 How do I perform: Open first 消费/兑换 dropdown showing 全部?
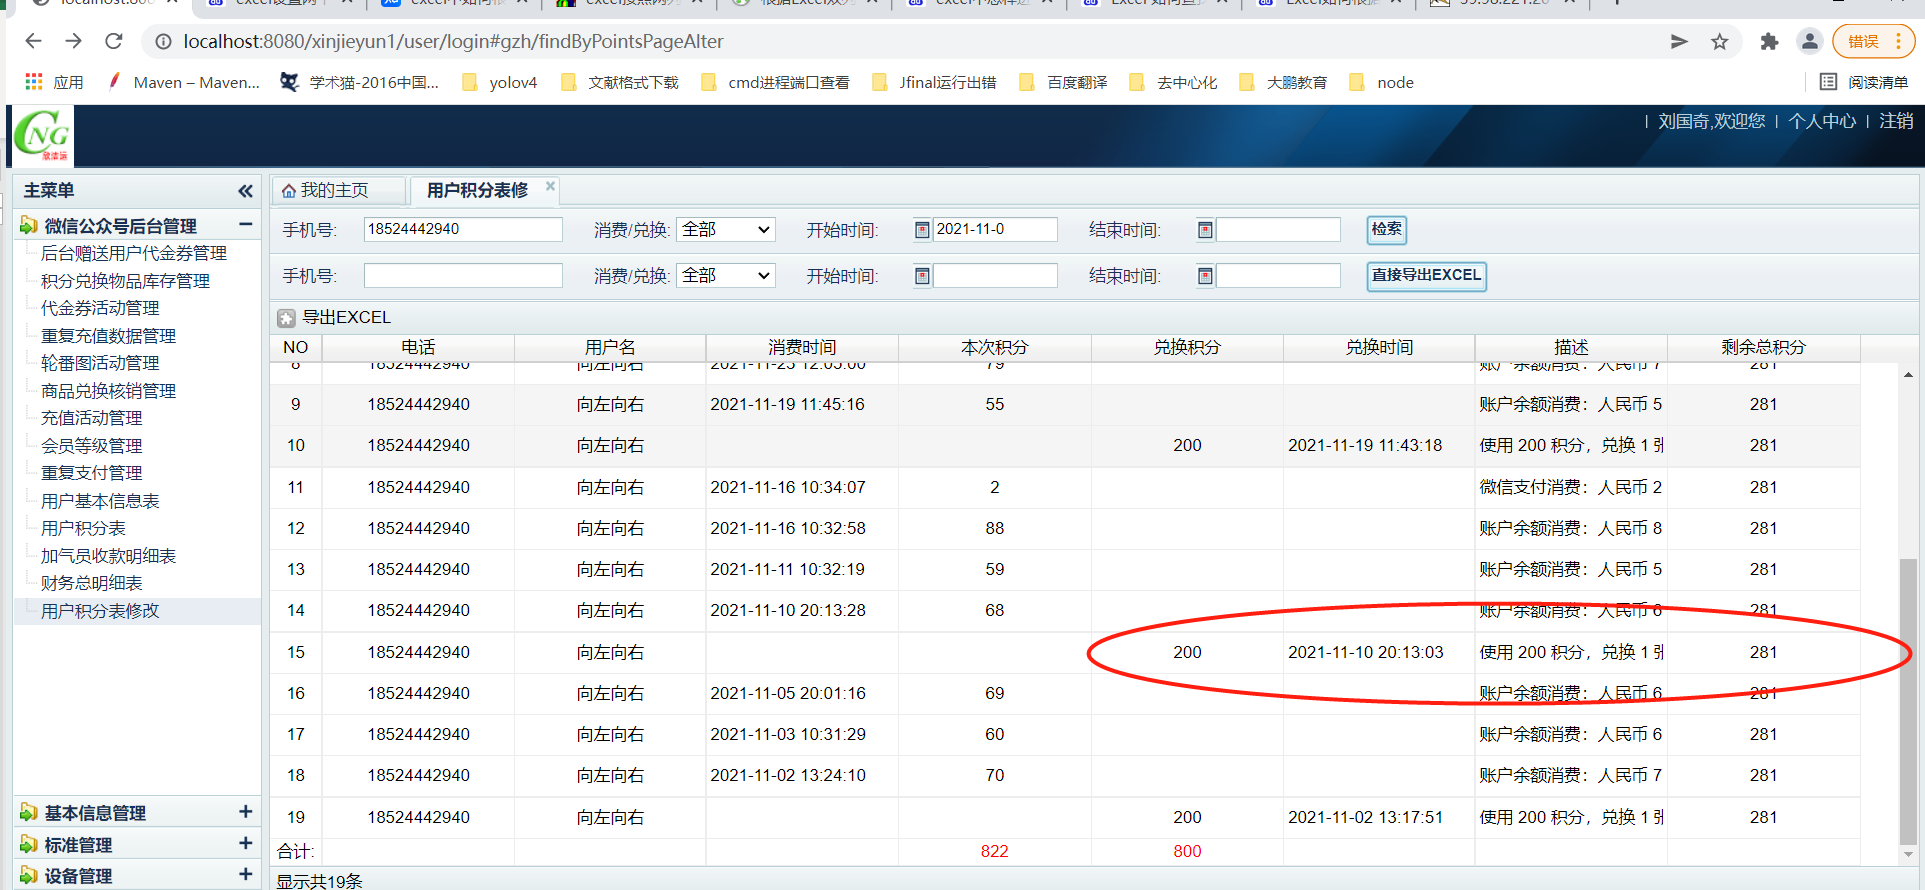tap(726, 230)
